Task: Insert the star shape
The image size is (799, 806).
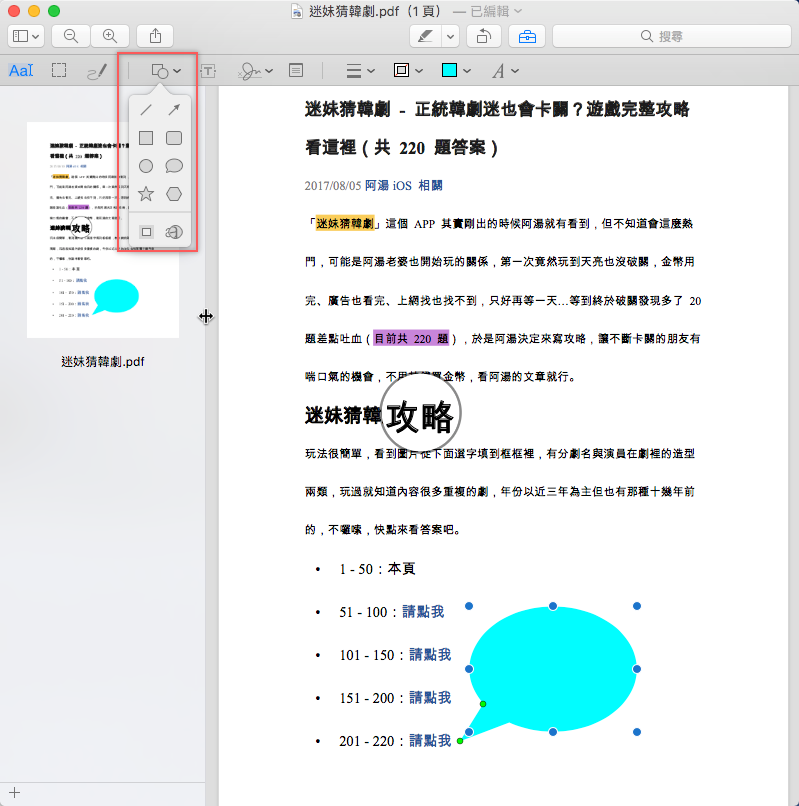Action: click(146, 194)
